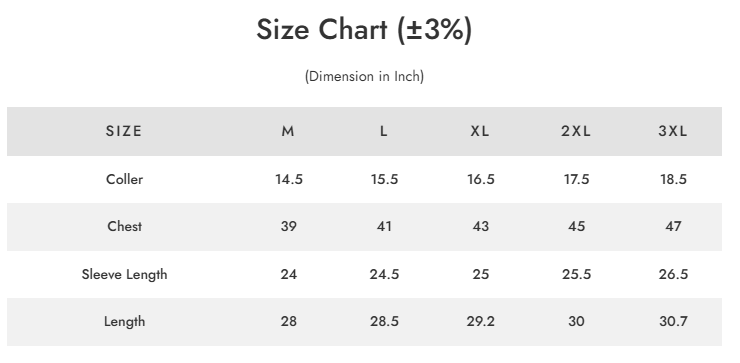Click the SIZE column header
The height and width of the screenshot is (363, 740).
tap(124, 131)
